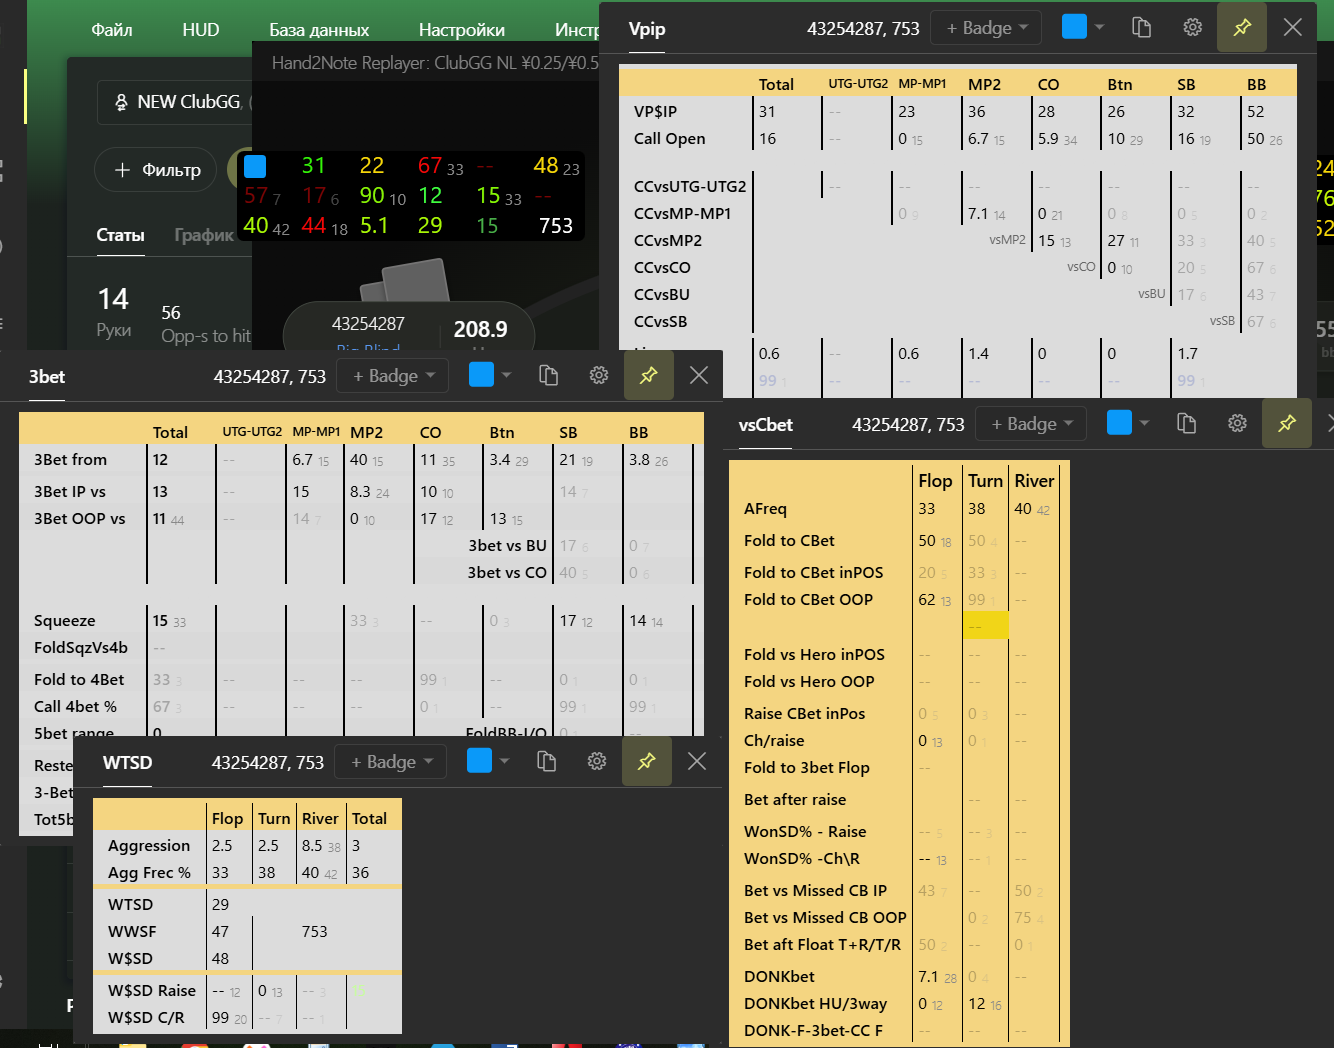
Task: Close the Vpip popup window
Action: [1292, 28]
